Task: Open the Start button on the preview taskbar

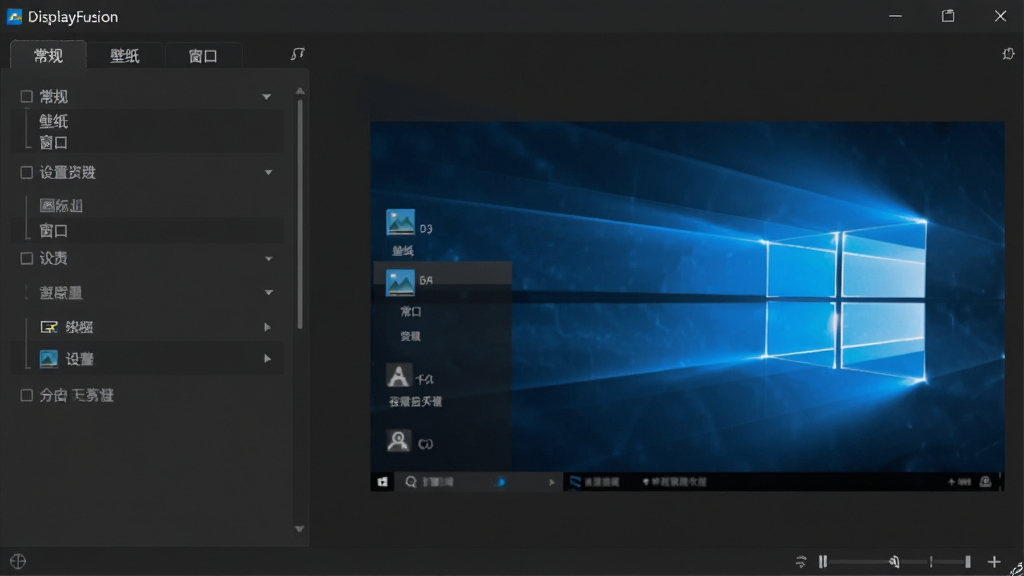Action: tap(383, 482)
